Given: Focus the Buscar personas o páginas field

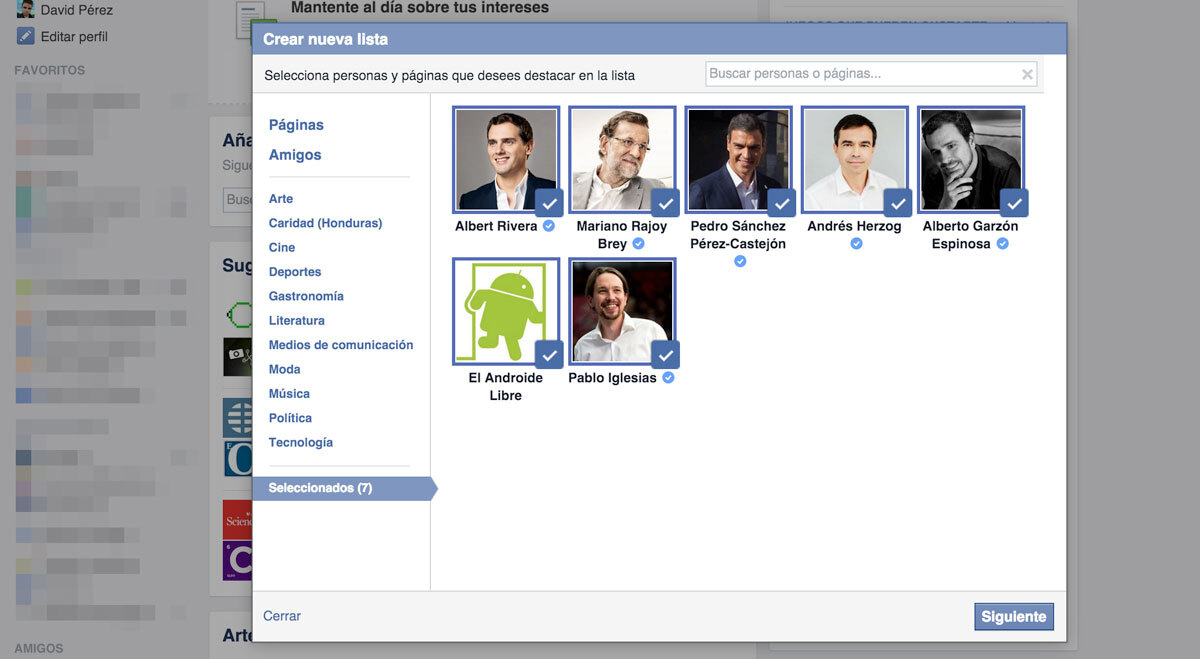Looking at the screenshot, I should pos(860,74).
